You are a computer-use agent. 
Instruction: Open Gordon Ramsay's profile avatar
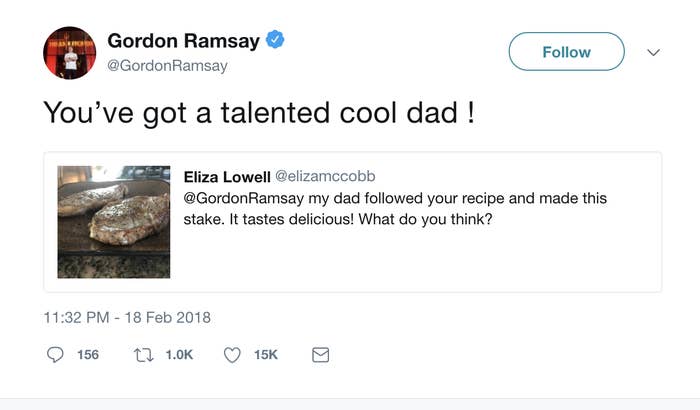(69, 52)
